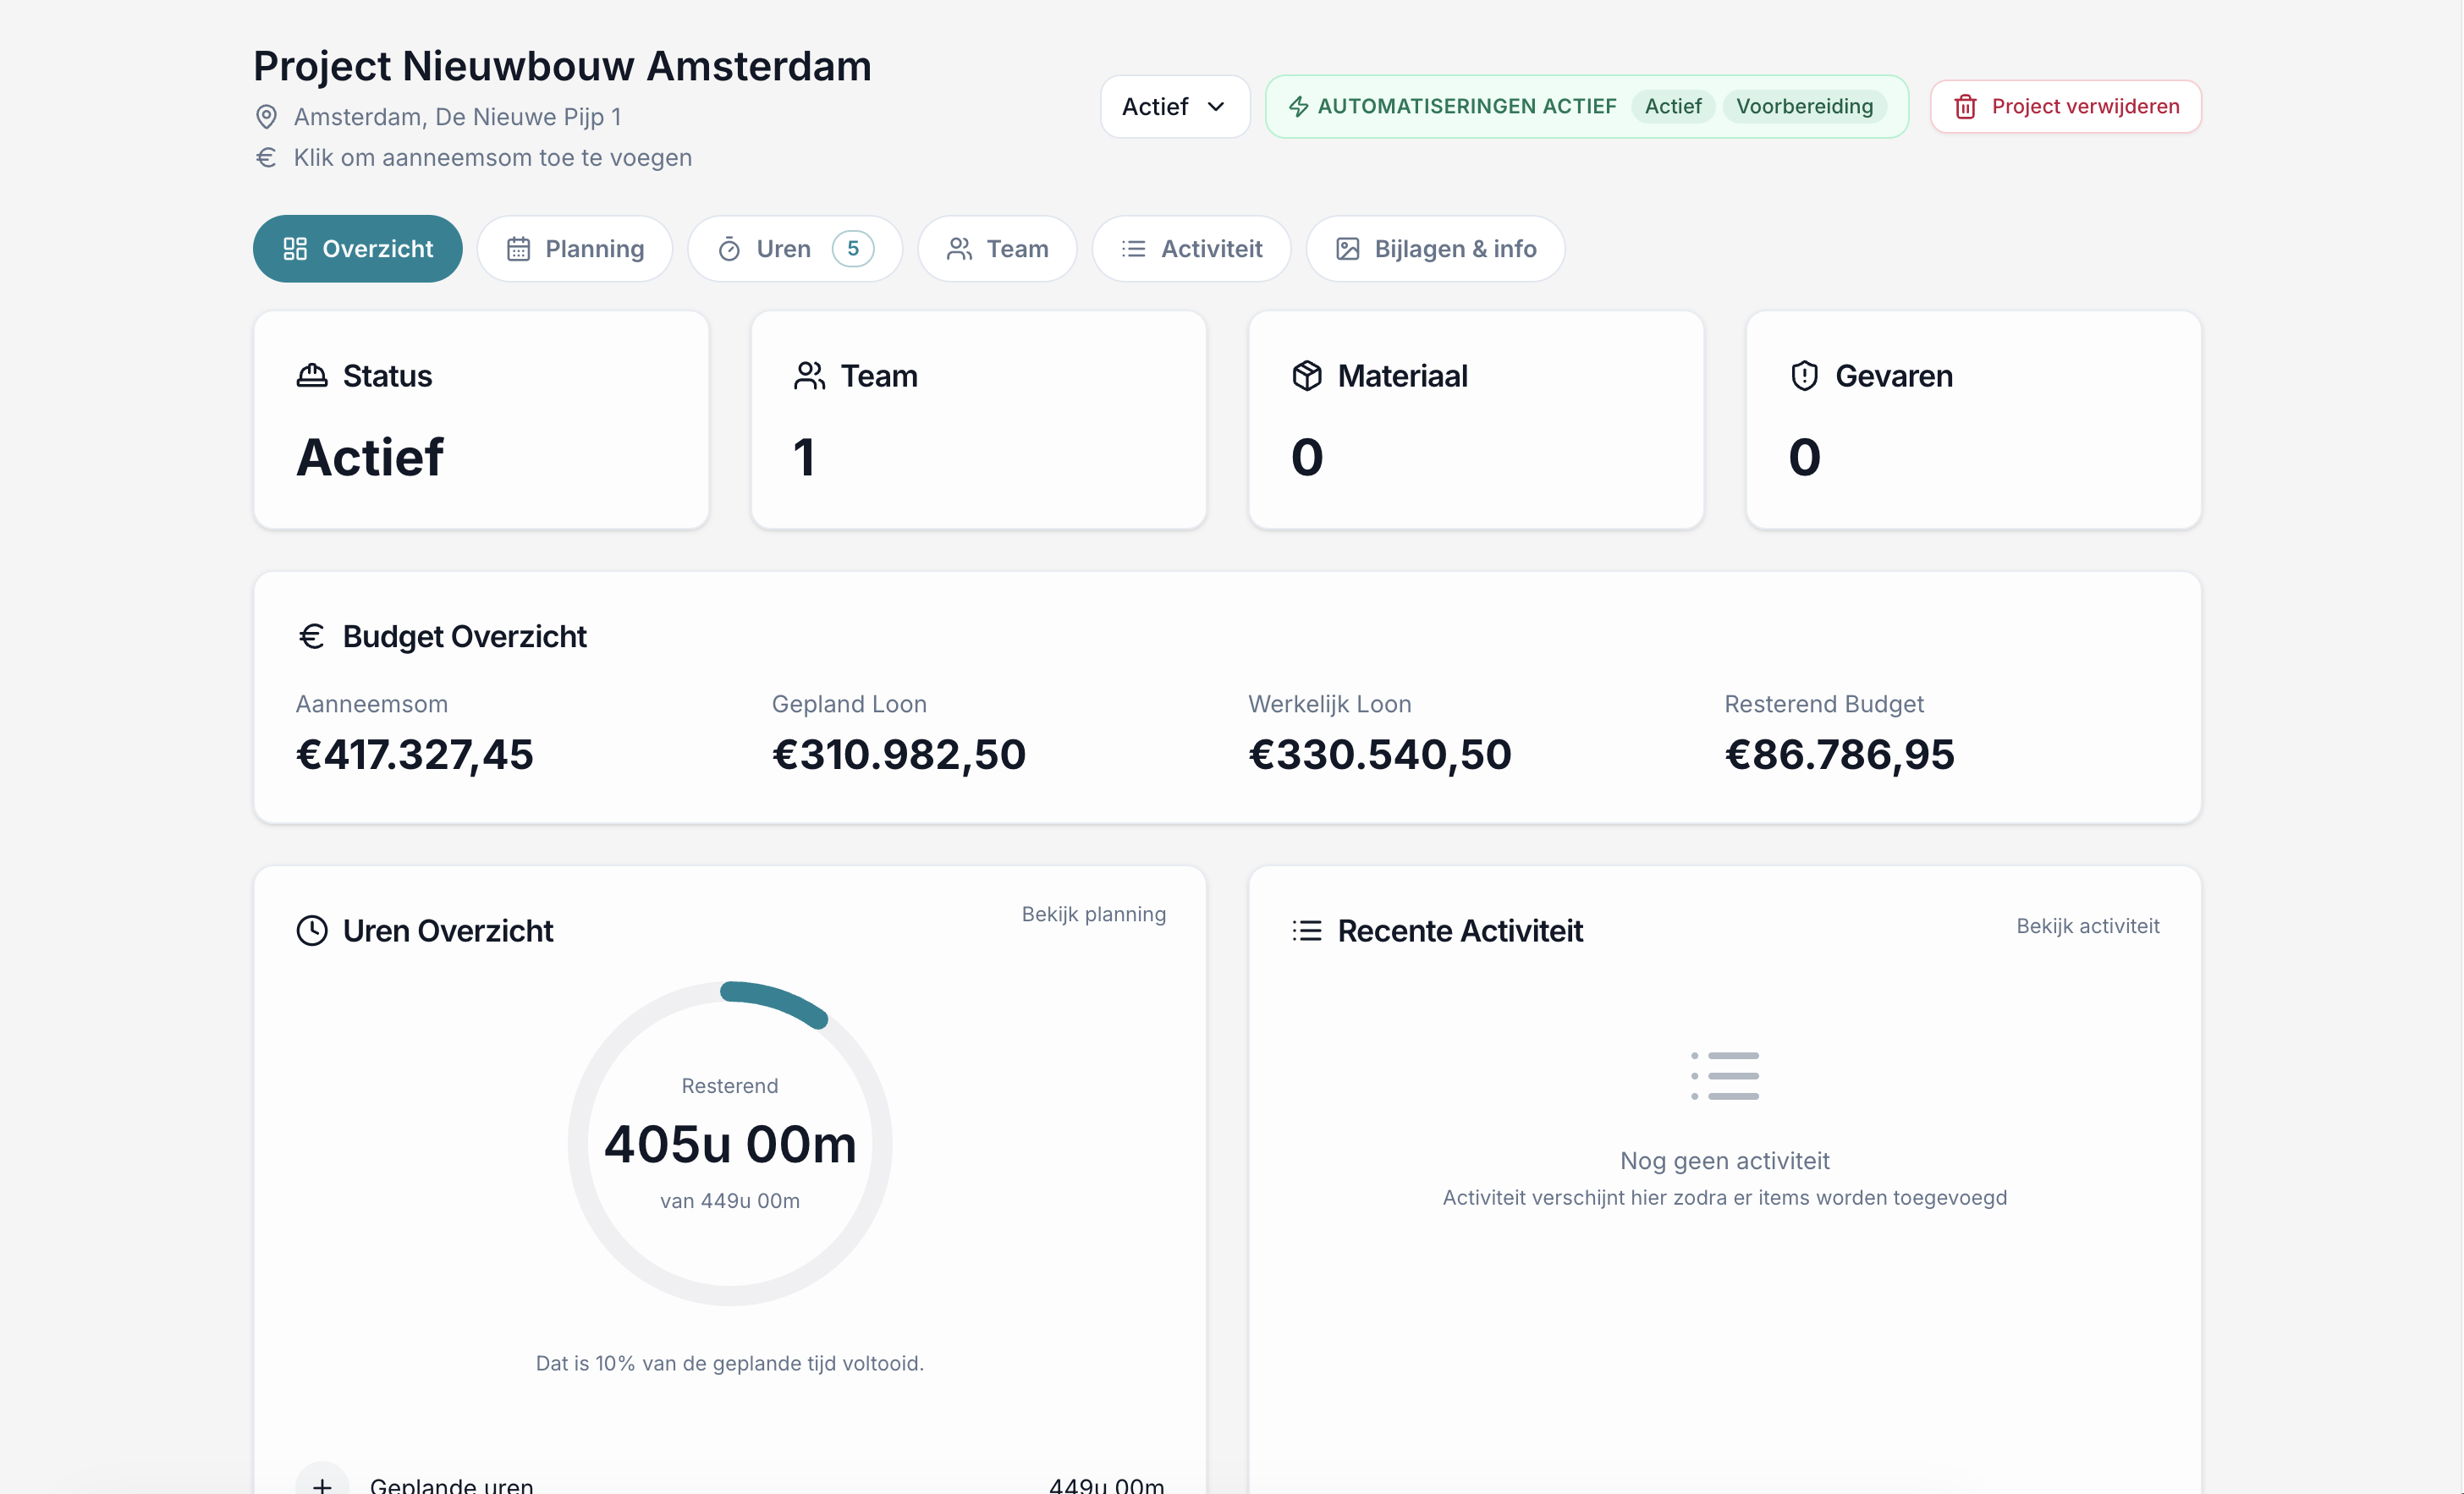
Task: Delete project via Project verwijderen button
Action: pyautogui.click(x=2065, y=106)
